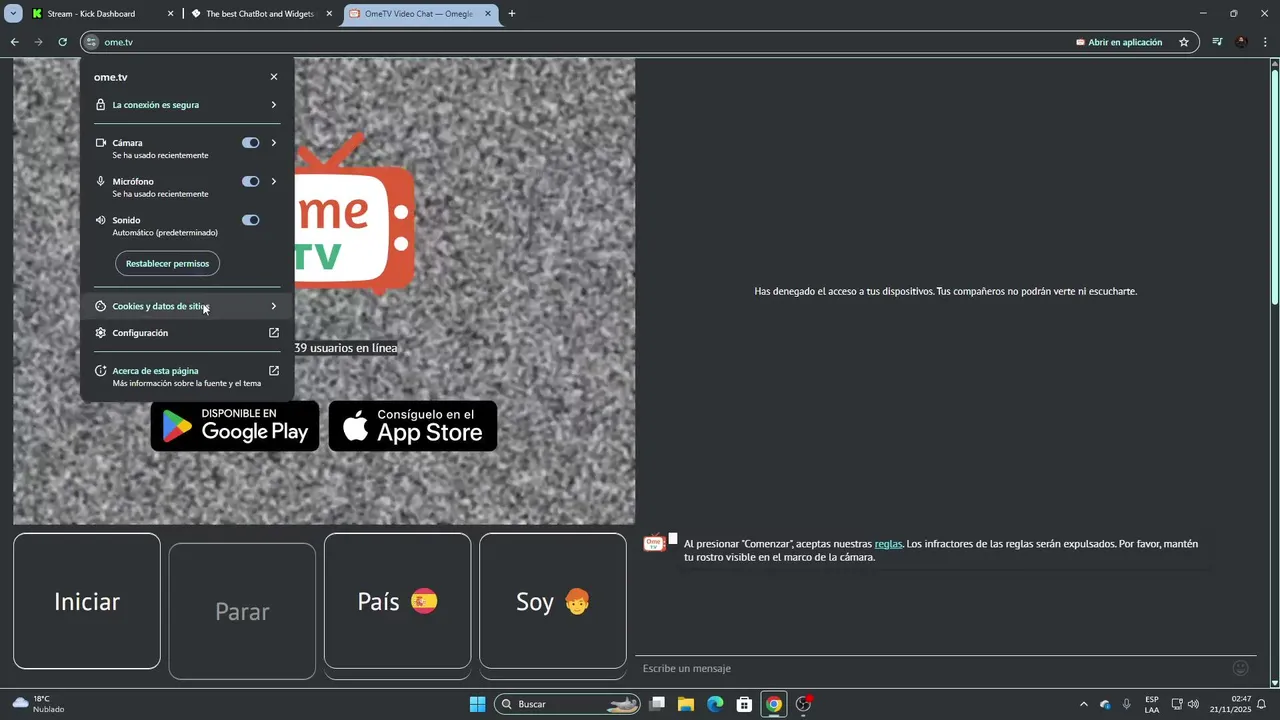Click Restablecer permisos button
1280x720 pixels.
[167, 263]
